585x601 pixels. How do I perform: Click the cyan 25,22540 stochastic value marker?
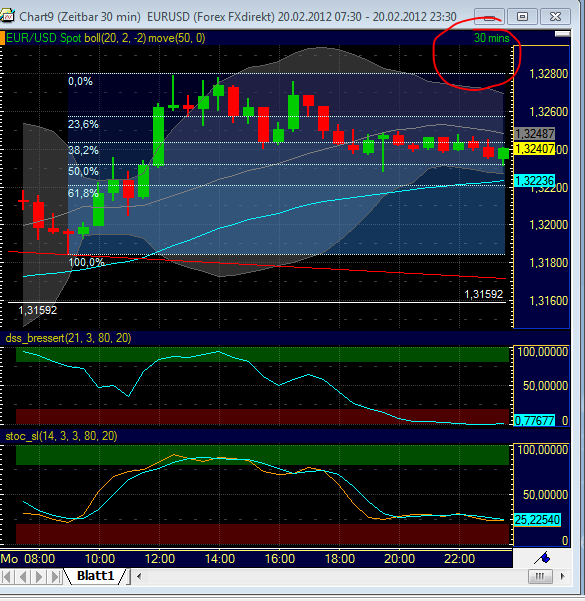(x=537, y=520)
